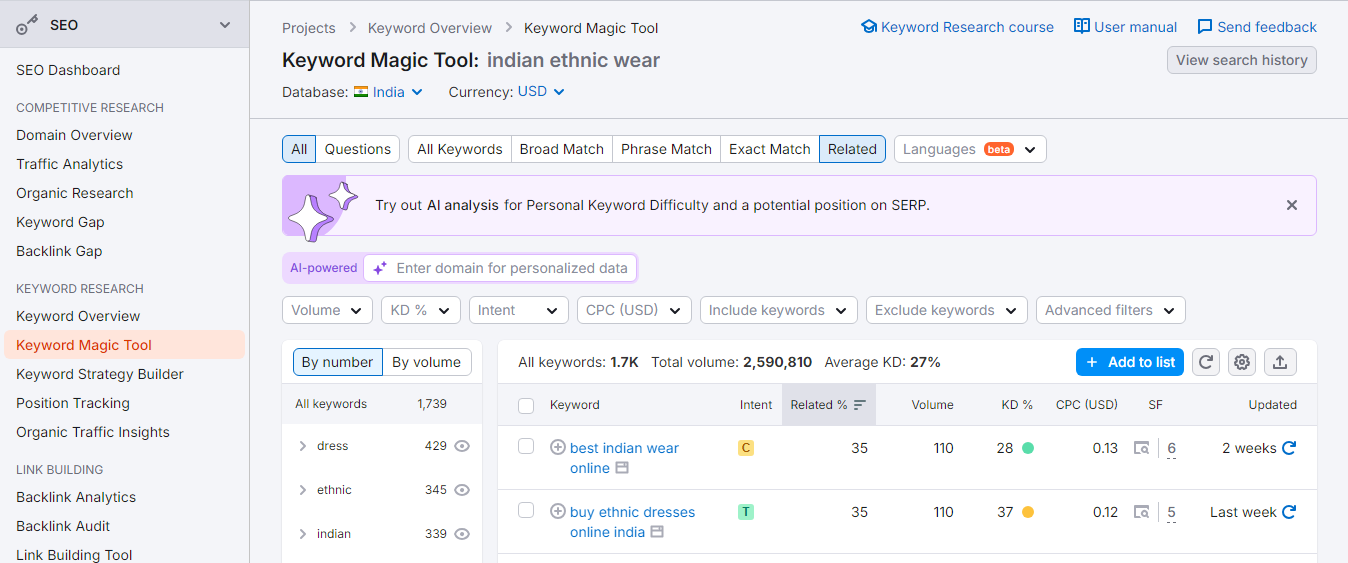Refresh metrics icon for the Last week row
The width and height of the screenshot is (1348, 563).
point(1289,512)
